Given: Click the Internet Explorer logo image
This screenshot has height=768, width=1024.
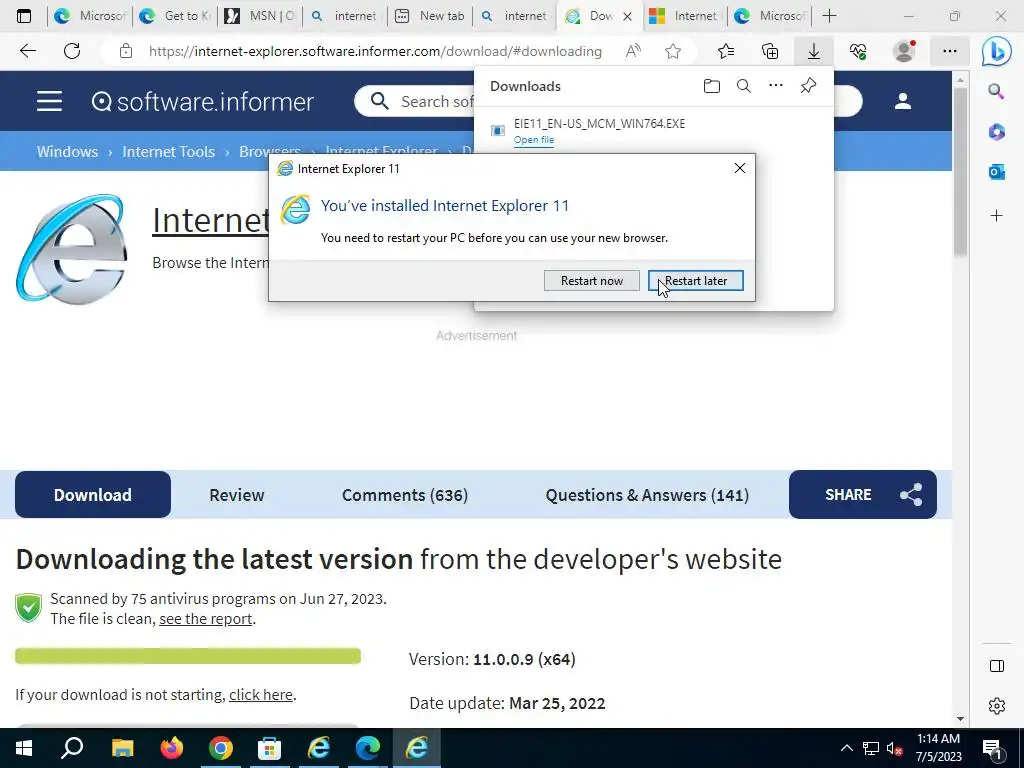Looking at the screenshot, I should coord(72,249).
